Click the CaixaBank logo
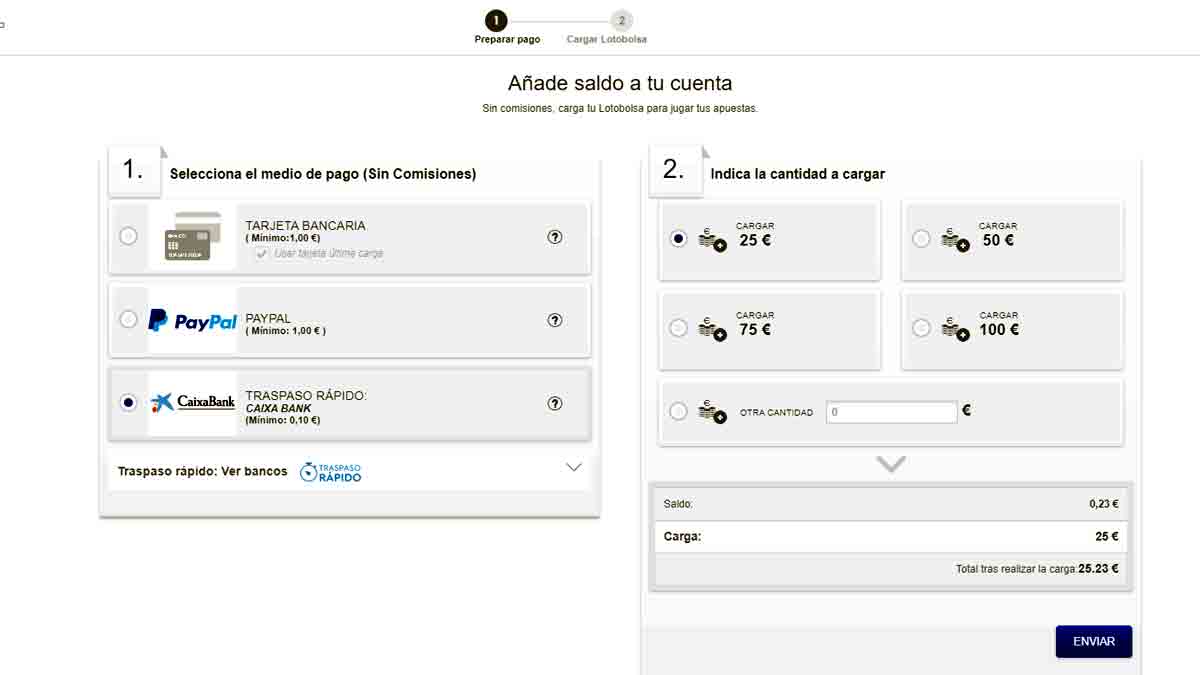Image resolution: width=1200 pixels, height=675 pixels. [192, 403]
